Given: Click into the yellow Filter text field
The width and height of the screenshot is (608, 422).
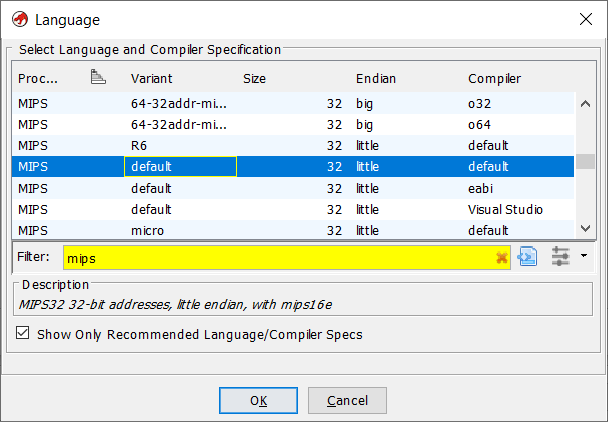Looking at the screenshot, I should point(278,257).
